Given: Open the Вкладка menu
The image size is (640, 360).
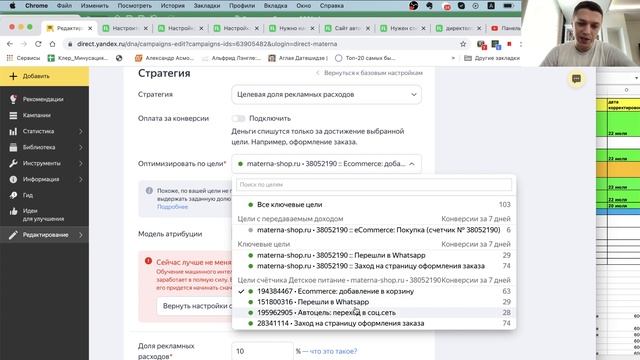Looking at the screenshot, I should (x=276, y=6).
